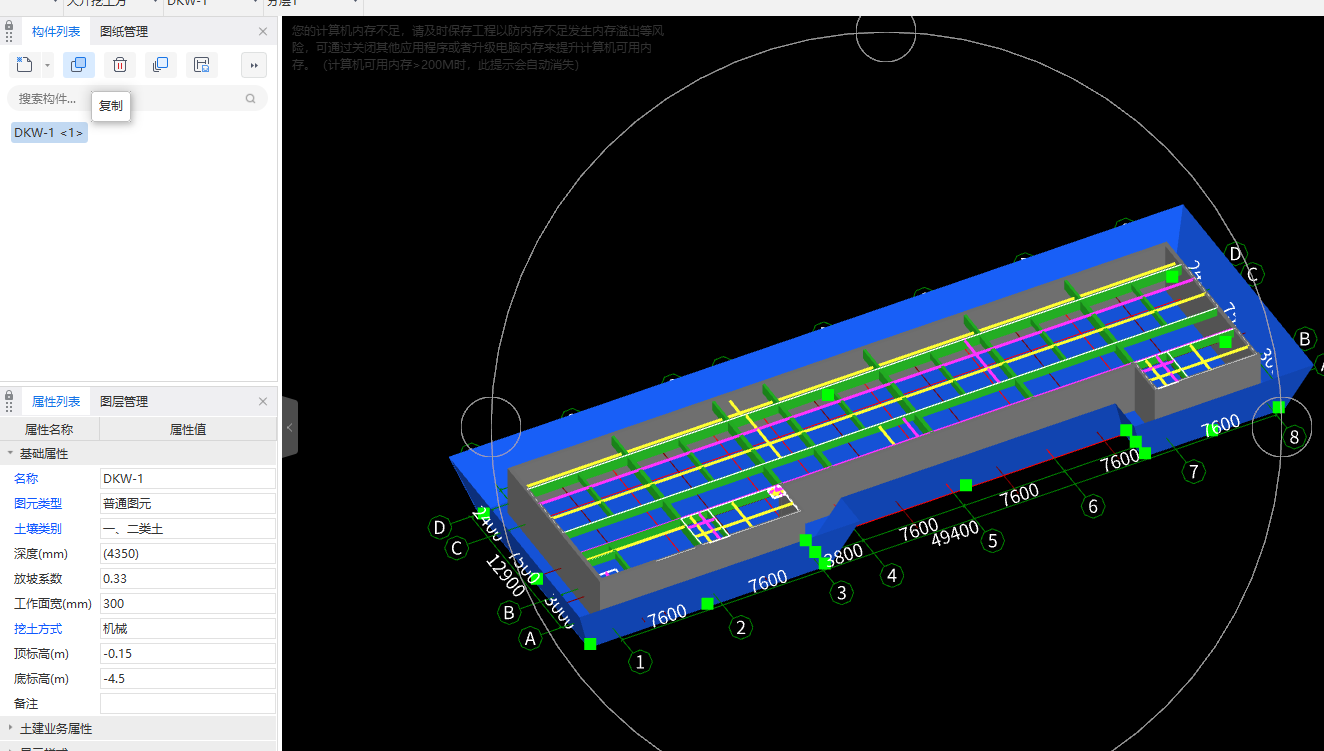Screen dimensions: 1324x751
Task: Switch to the 图纸管理 tab
Action: [x=124, y=31]
